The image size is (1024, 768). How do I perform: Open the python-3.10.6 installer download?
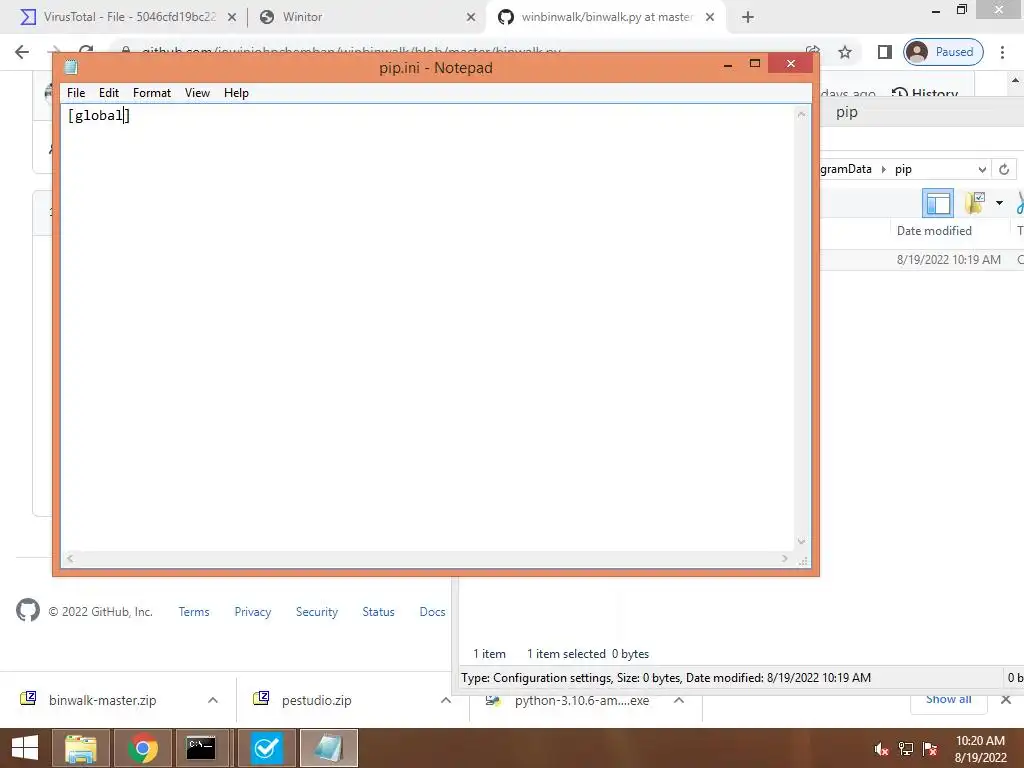click(581, 701)
